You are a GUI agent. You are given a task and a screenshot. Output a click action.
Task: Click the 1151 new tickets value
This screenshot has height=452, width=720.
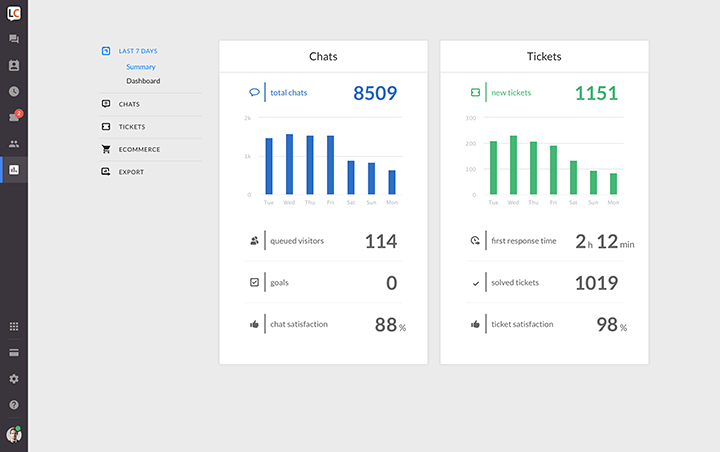(596, 93)
